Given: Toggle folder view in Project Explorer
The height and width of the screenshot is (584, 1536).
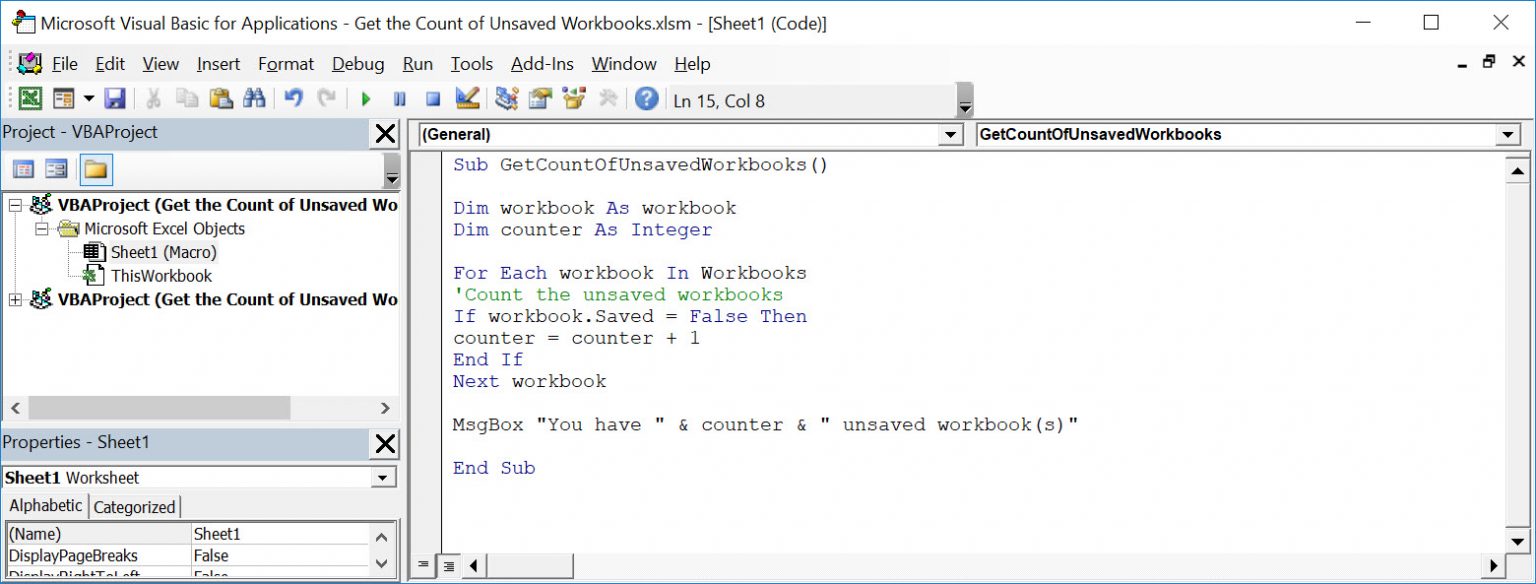Looking at the screenshot, I should click(x=96, y=169).
